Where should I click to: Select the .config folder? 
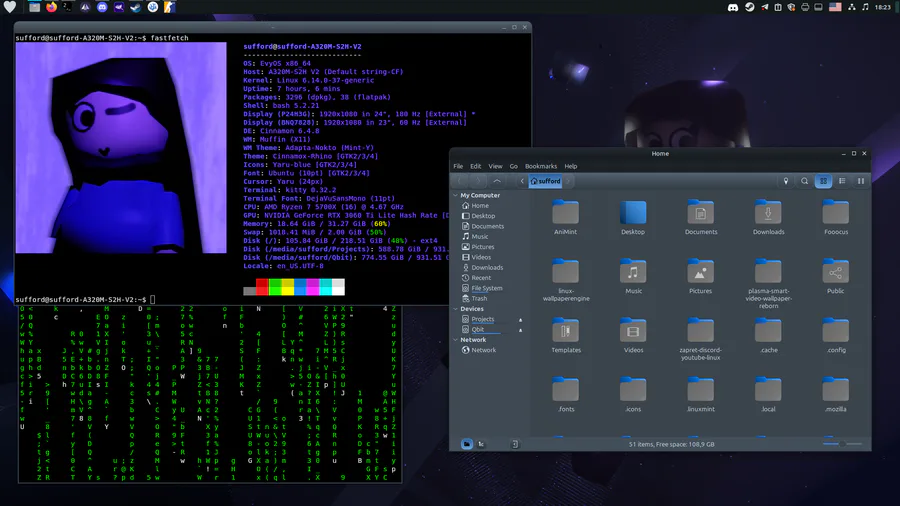(x=836, y=336)
